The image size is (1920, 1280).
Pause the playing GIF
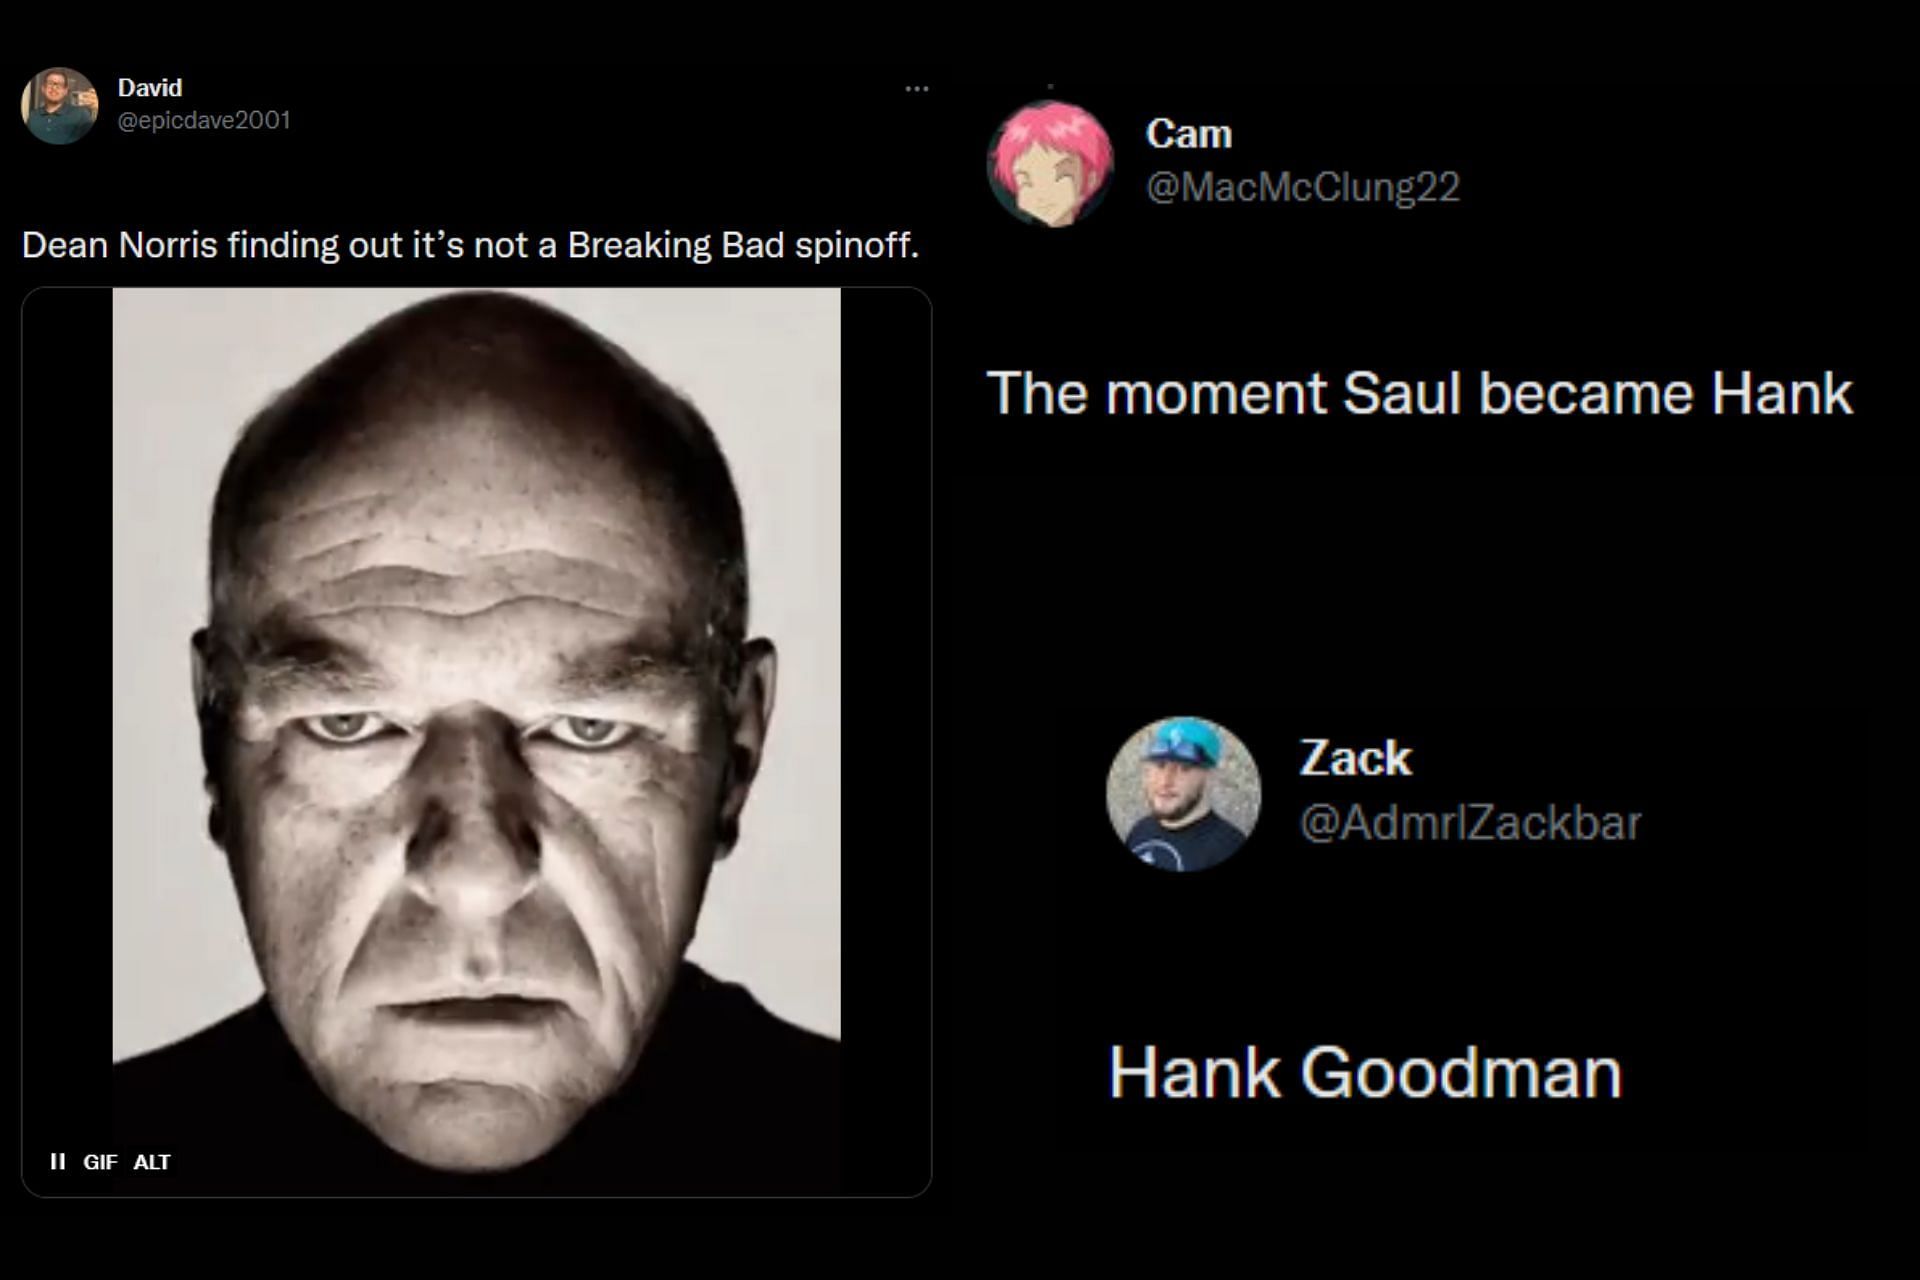58,1161
